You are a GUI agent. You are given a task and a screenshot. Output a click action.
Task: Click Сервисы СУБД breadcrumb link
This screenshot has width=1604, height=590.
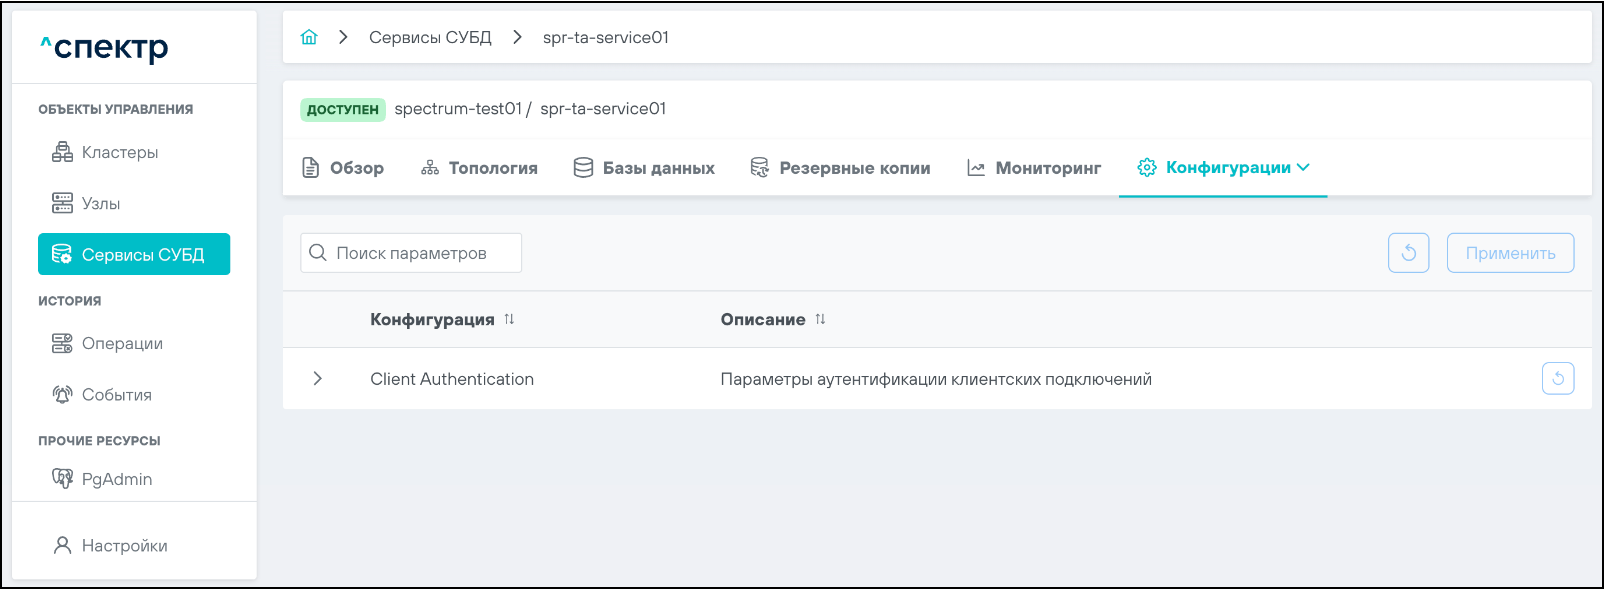click(430, 37)
